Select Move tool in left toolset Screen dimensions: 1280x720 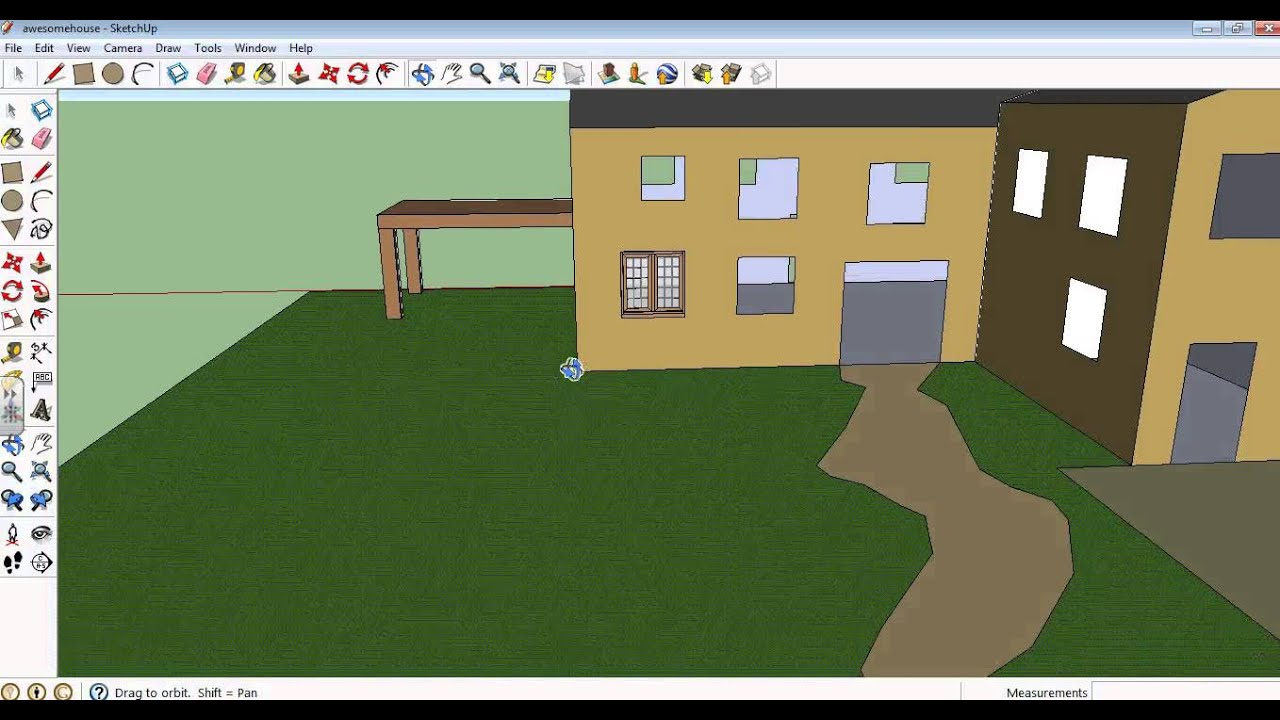12,262
